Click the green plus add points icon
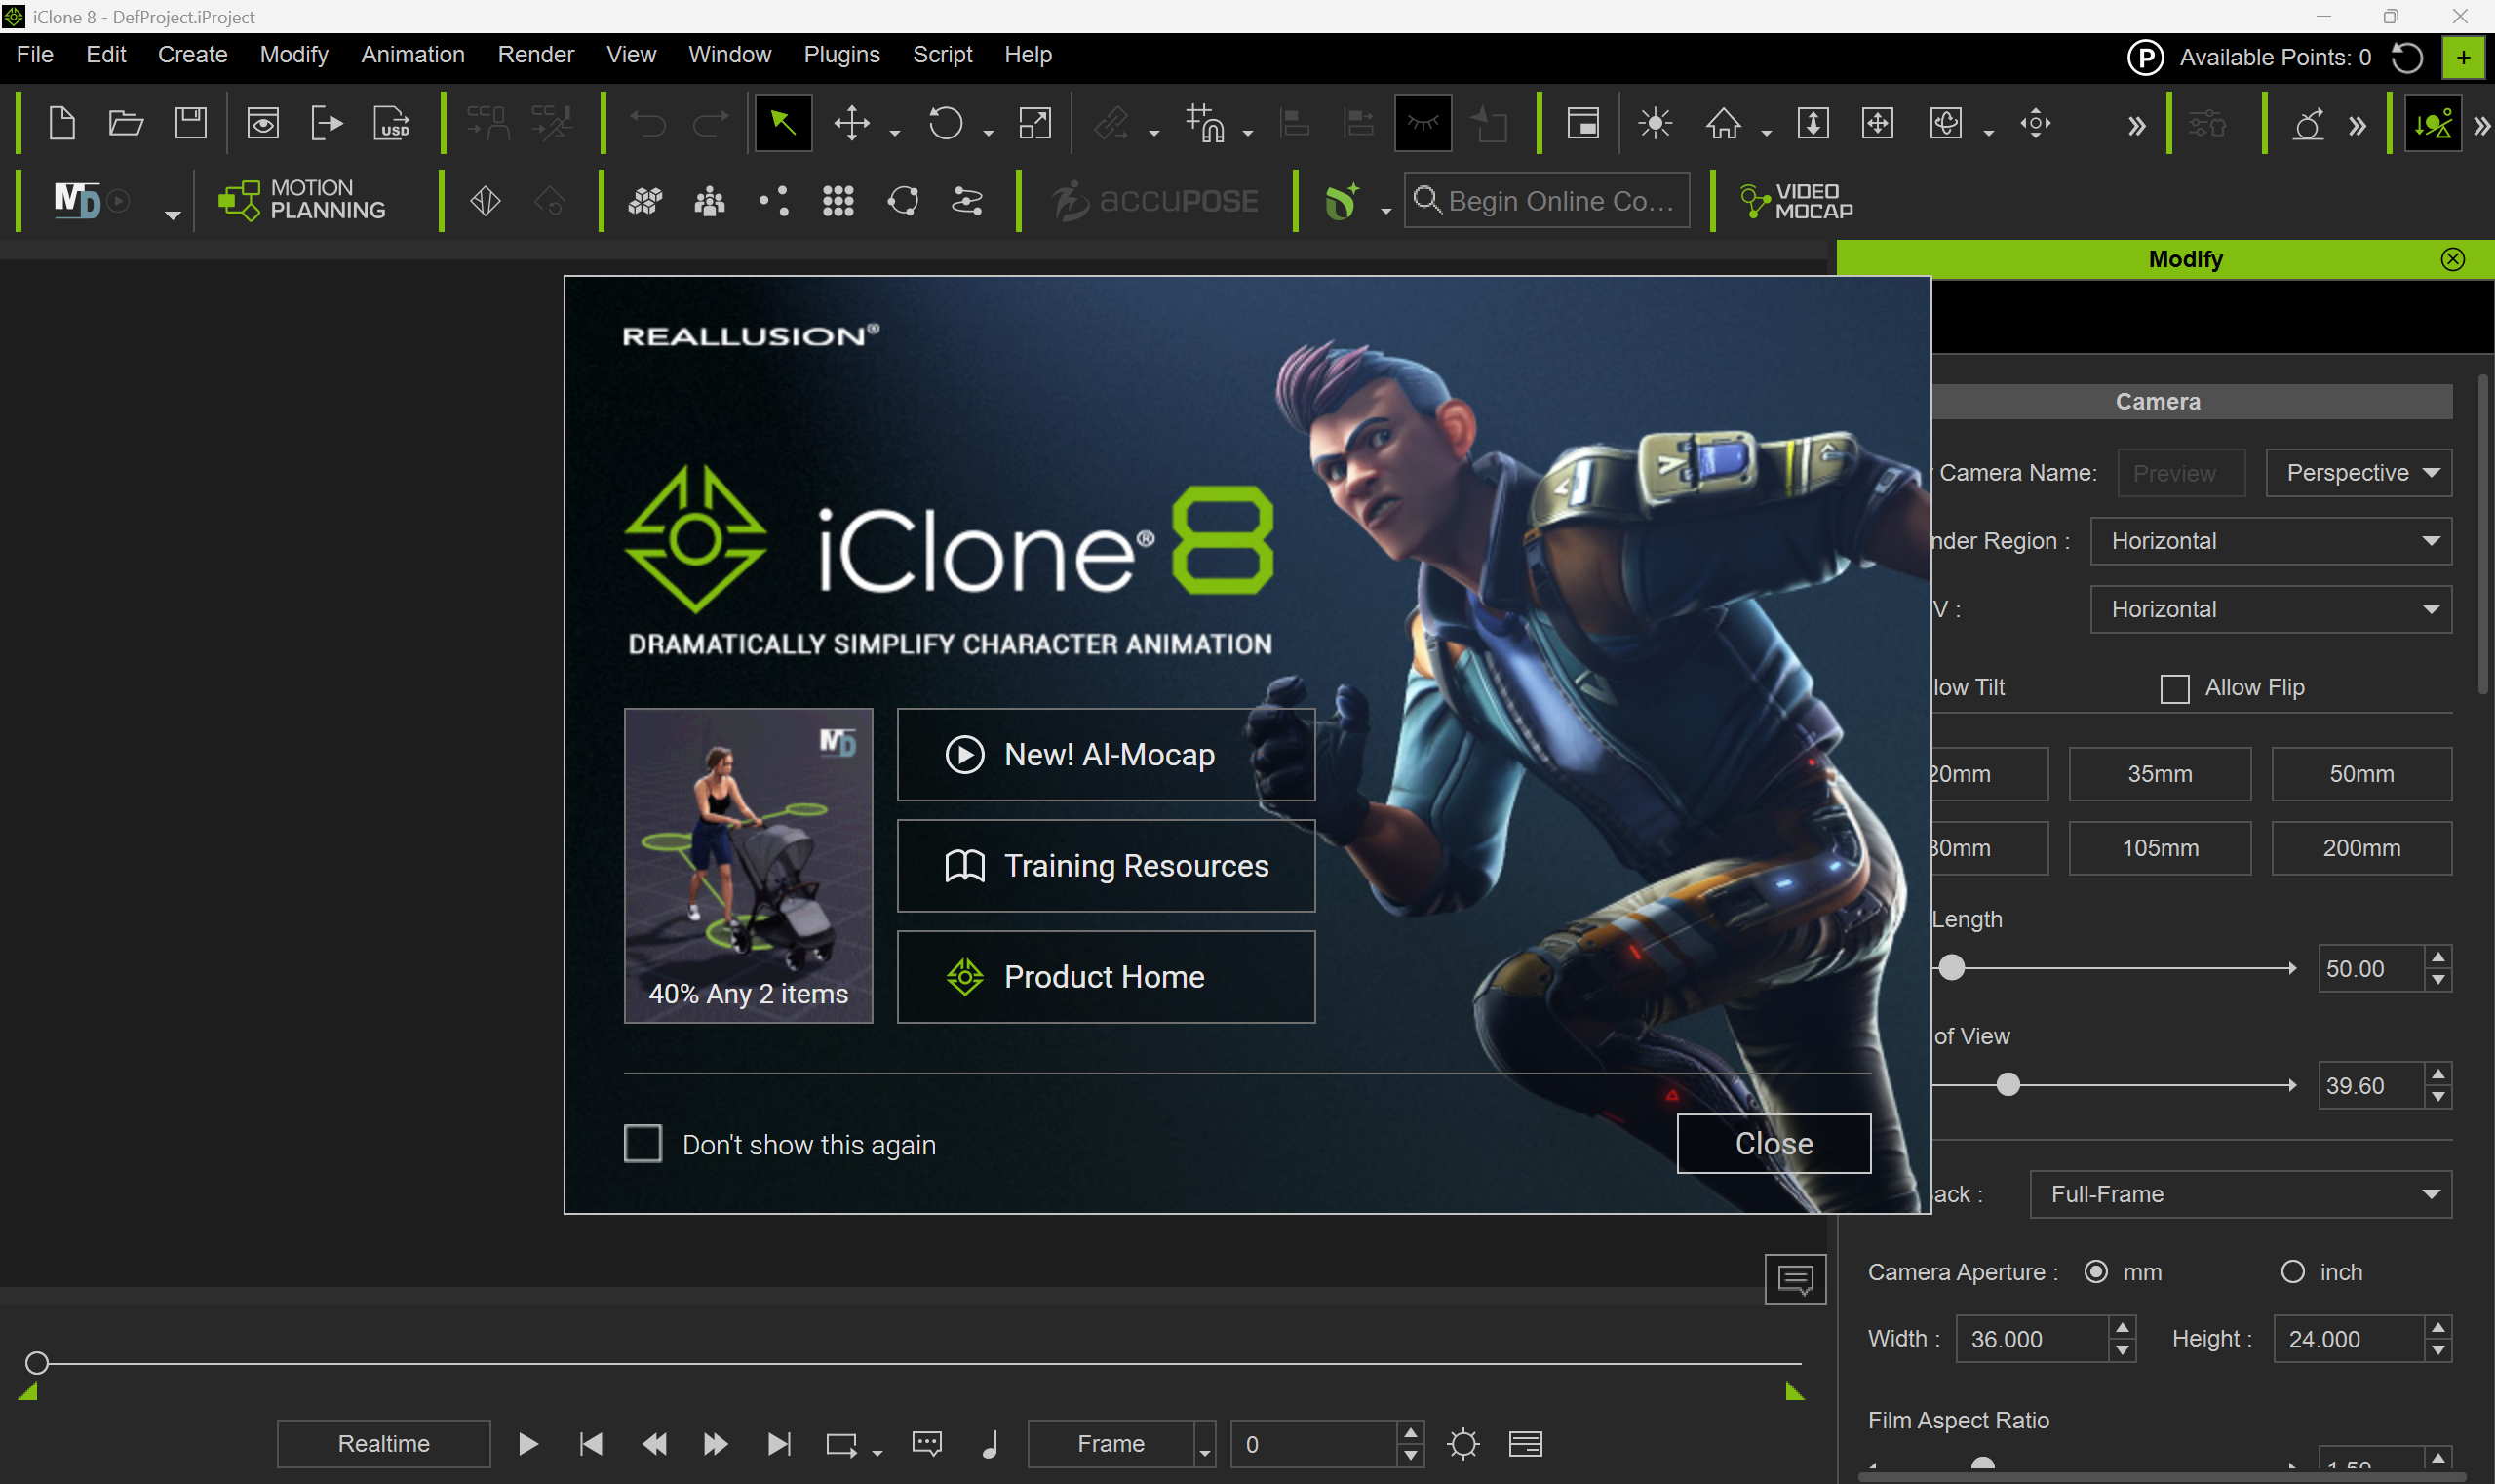The height and width of the screenshot is (1484, 2495). coord(2463,58)
